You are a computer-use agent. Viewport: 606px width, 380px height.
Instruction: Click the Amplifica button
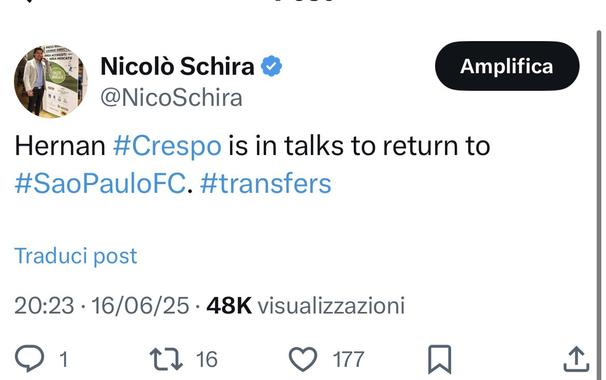pos(507,66)
